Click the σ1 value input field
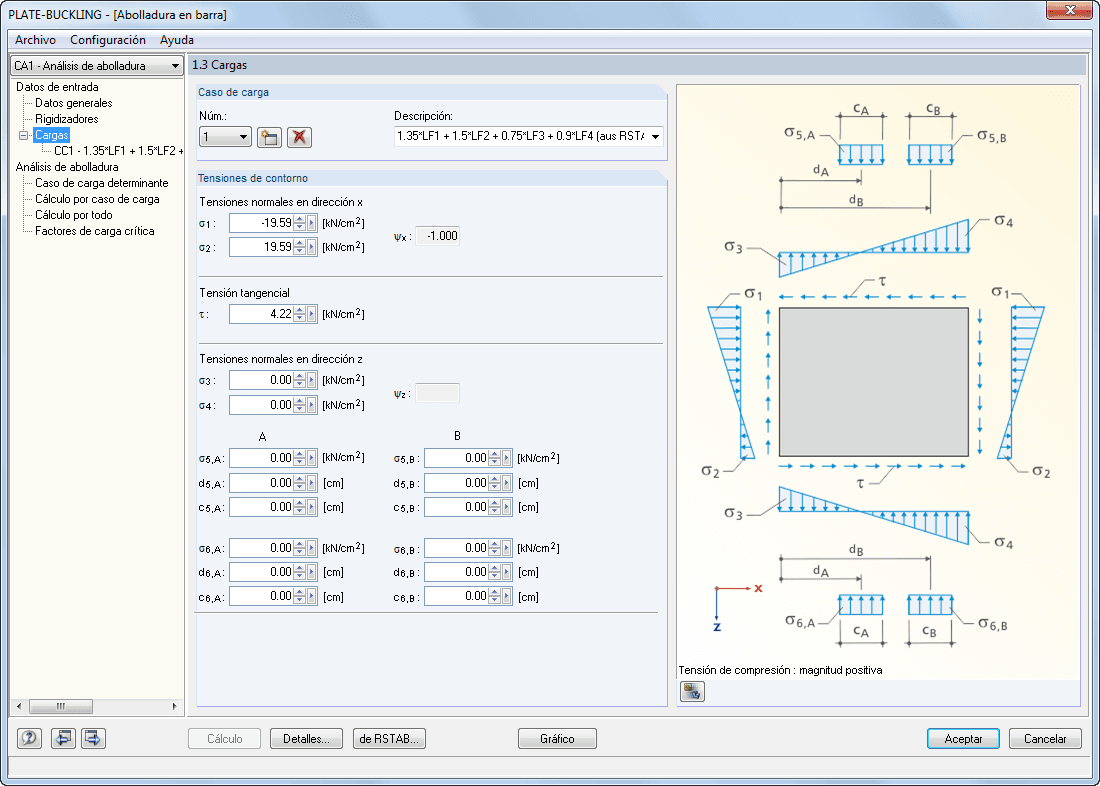Screen dimensions: 1100x786 click(x=262, y=223)
